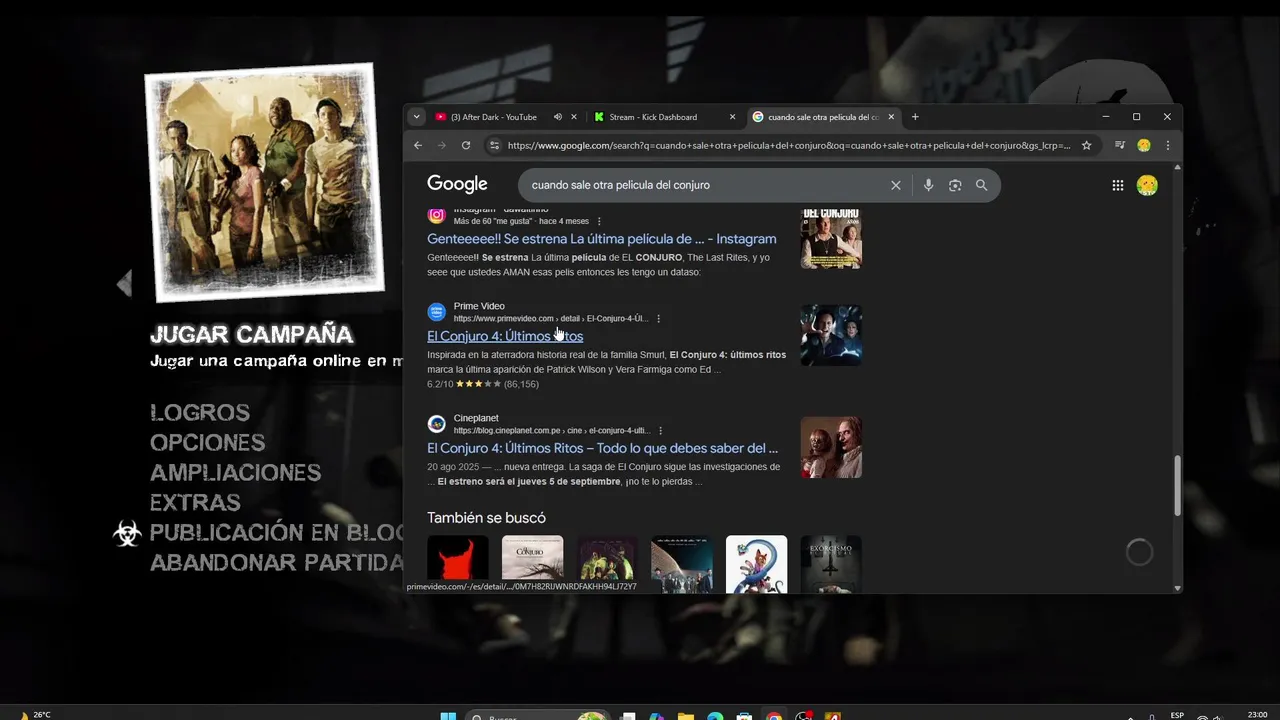Viewport: 1280px width, 720px height.
Task: Close the Kick Dashboard tab
Action: 732,117
